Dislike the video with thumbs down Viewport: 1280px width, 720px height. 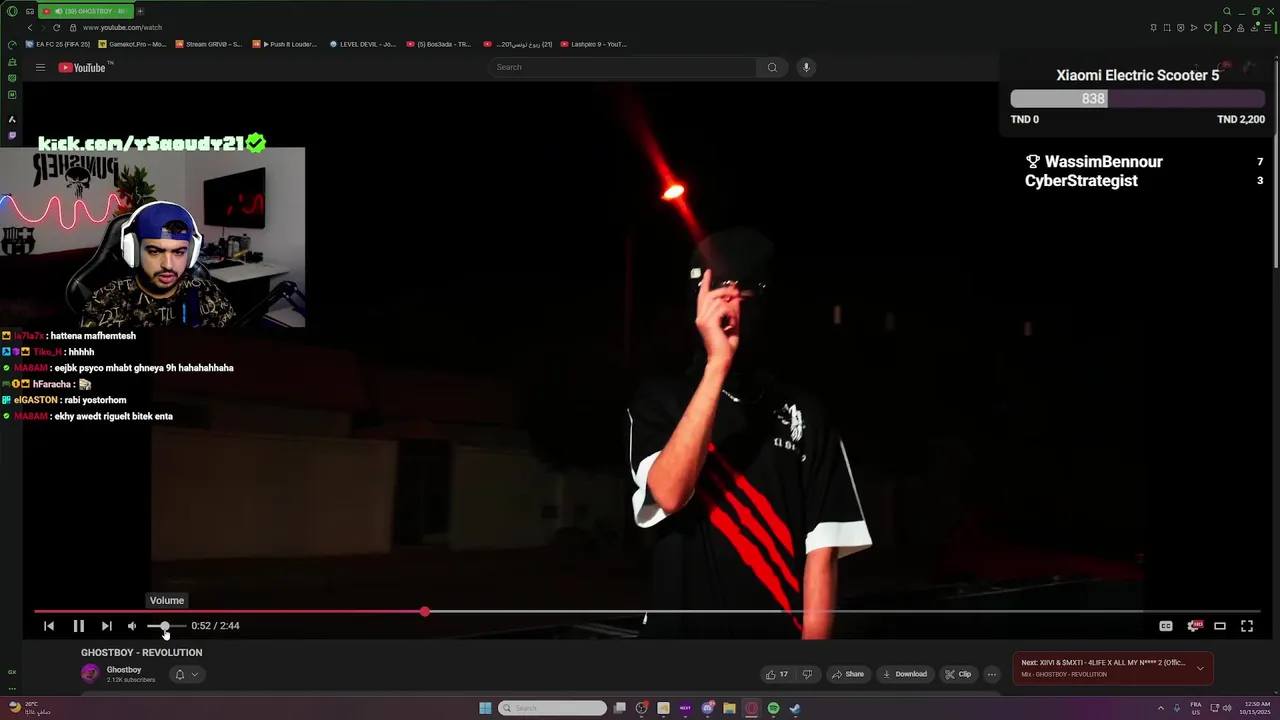coord(807,674)
